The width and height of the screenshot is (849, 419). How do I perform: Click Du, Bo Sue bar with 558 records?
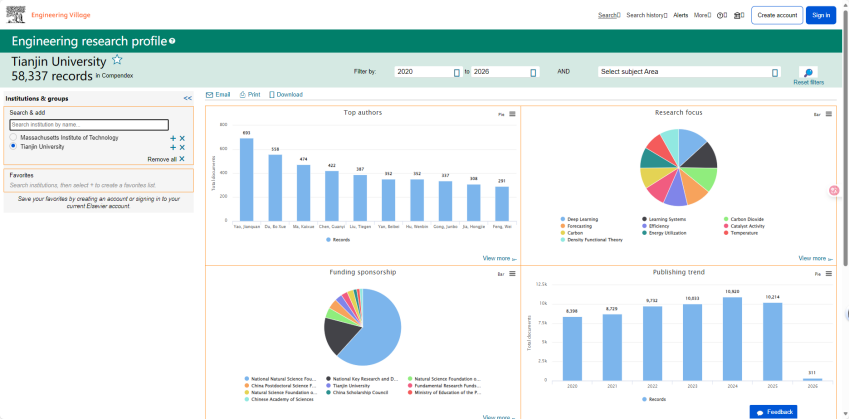pyautogui.click(x=275, y=188)
